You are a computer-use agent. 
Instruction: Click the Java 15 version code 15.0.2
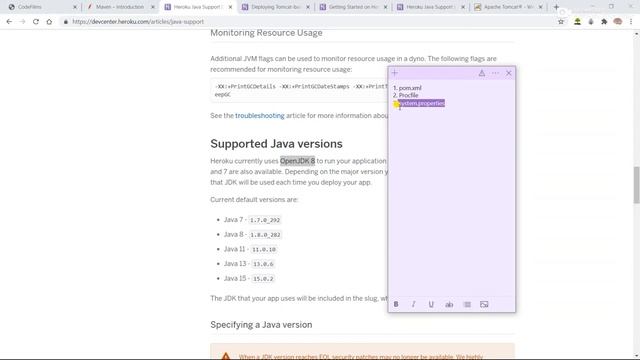[263, 279]
